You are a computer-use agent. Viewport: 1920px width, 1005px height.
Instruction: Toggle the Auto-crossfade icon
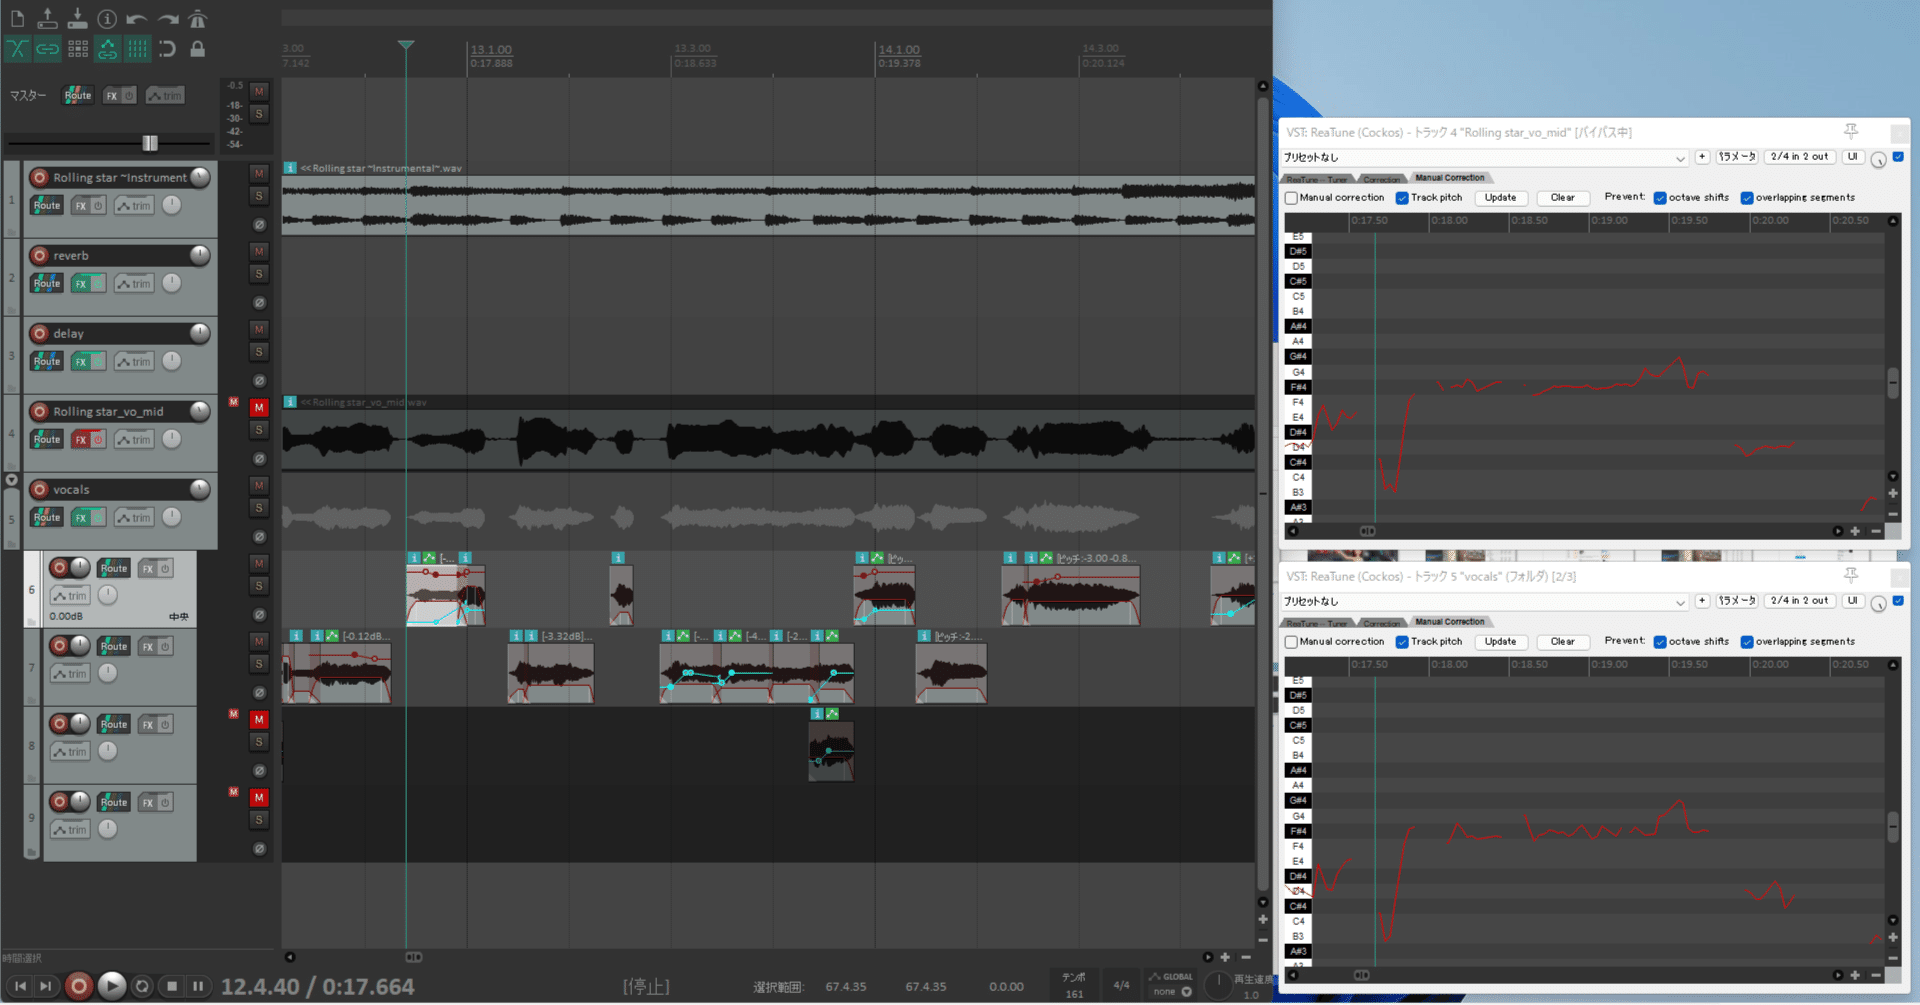pyautogui.click(x=17, y=49)
